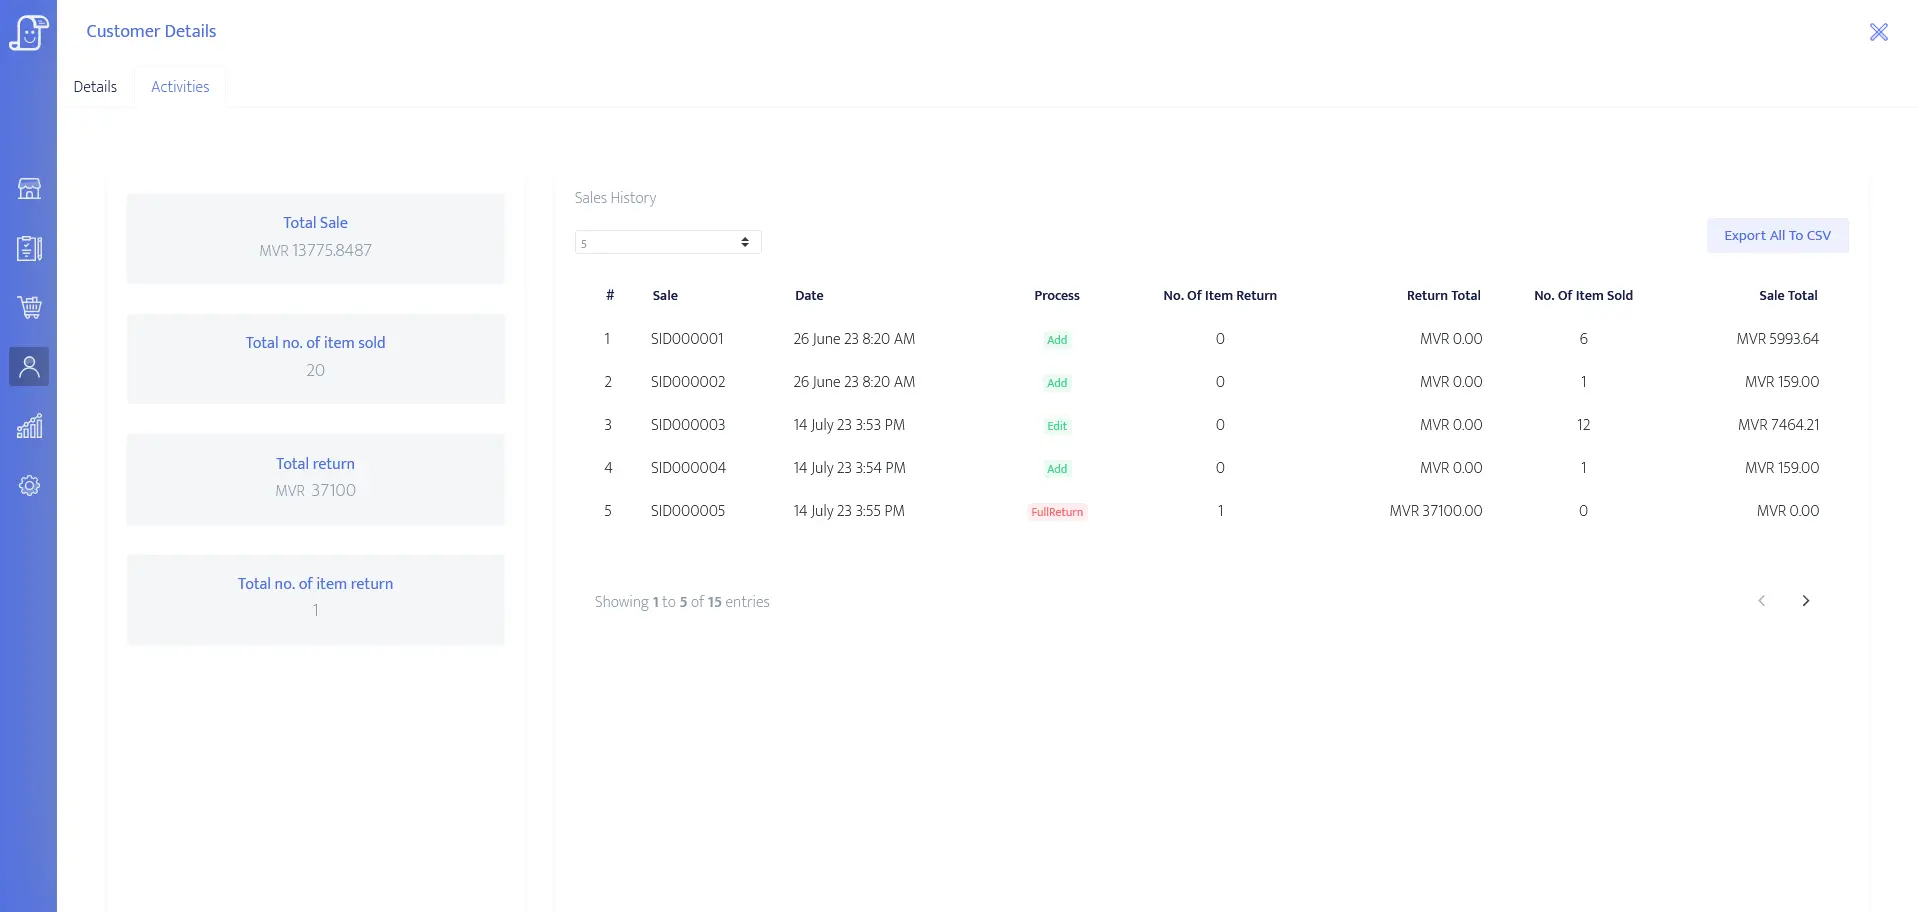The width and height of the screenshot is (1918, 912).
Task: Switch to the Activities tab
Action: (180, 87)
